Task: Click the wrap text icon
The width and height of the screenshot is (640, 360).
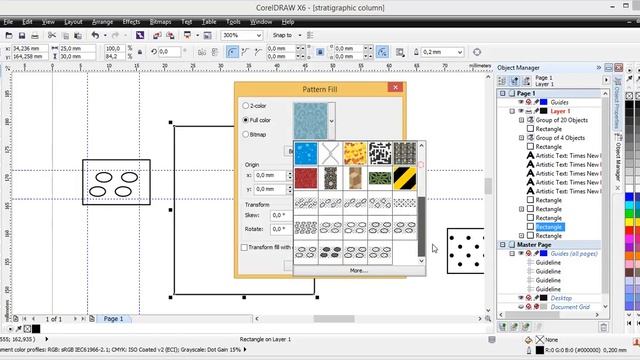Action: (x=400, y=52)
